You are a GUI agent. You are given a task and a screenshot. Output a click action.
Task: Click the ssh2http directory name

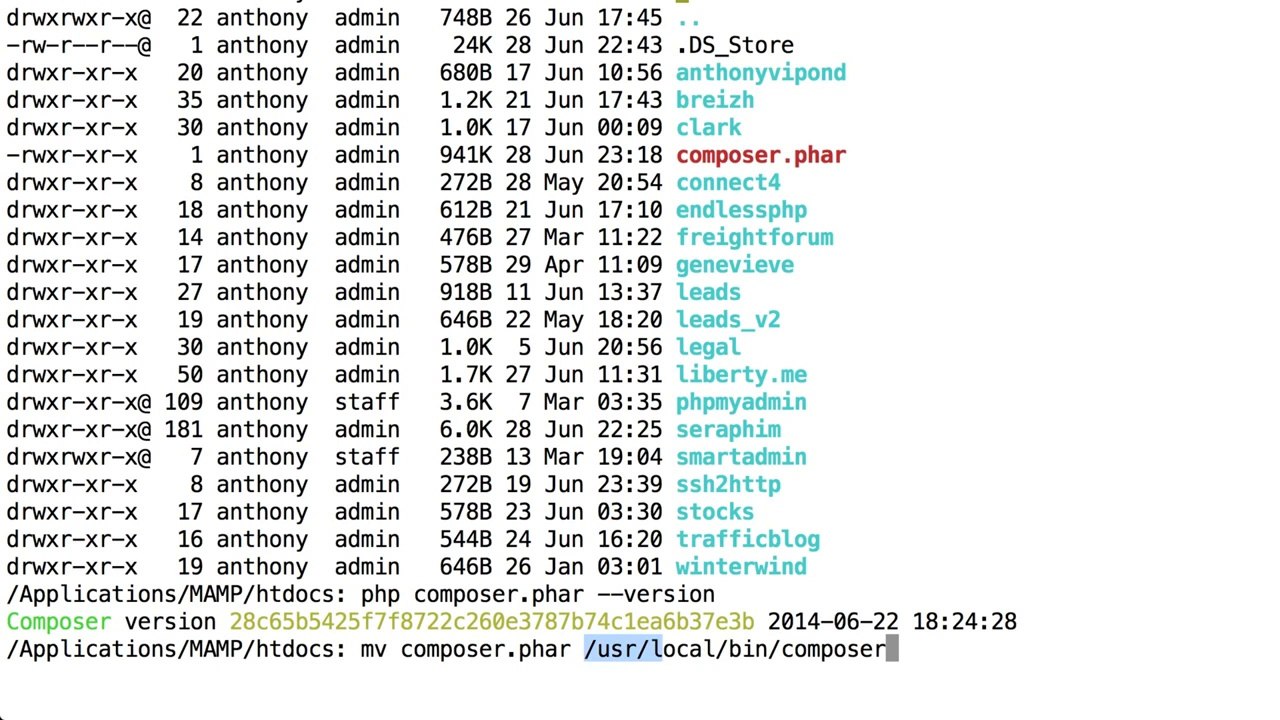728,485
